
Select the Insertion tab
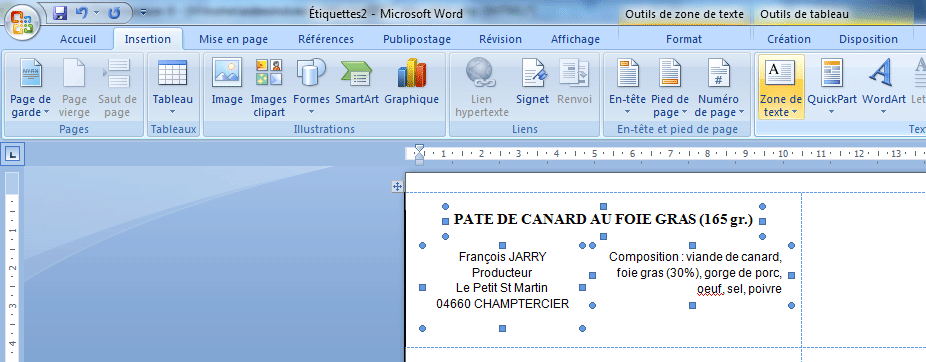pos(148,40)
